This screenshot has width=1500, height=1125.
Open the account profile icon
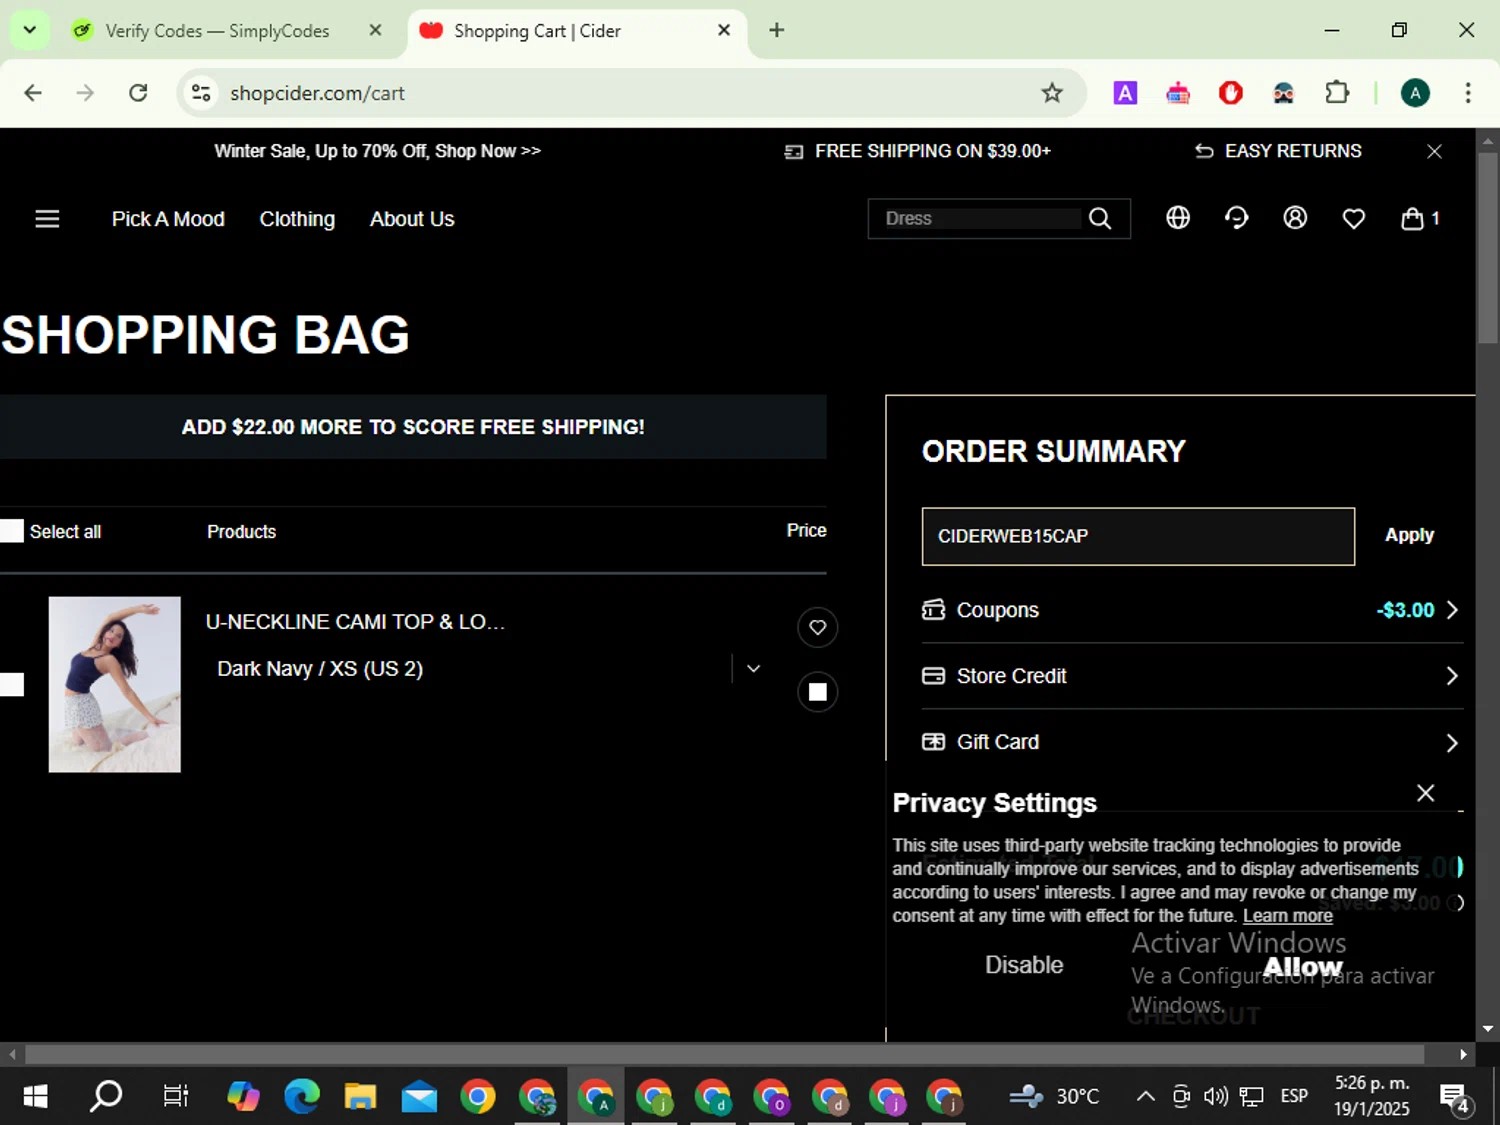1295,218
